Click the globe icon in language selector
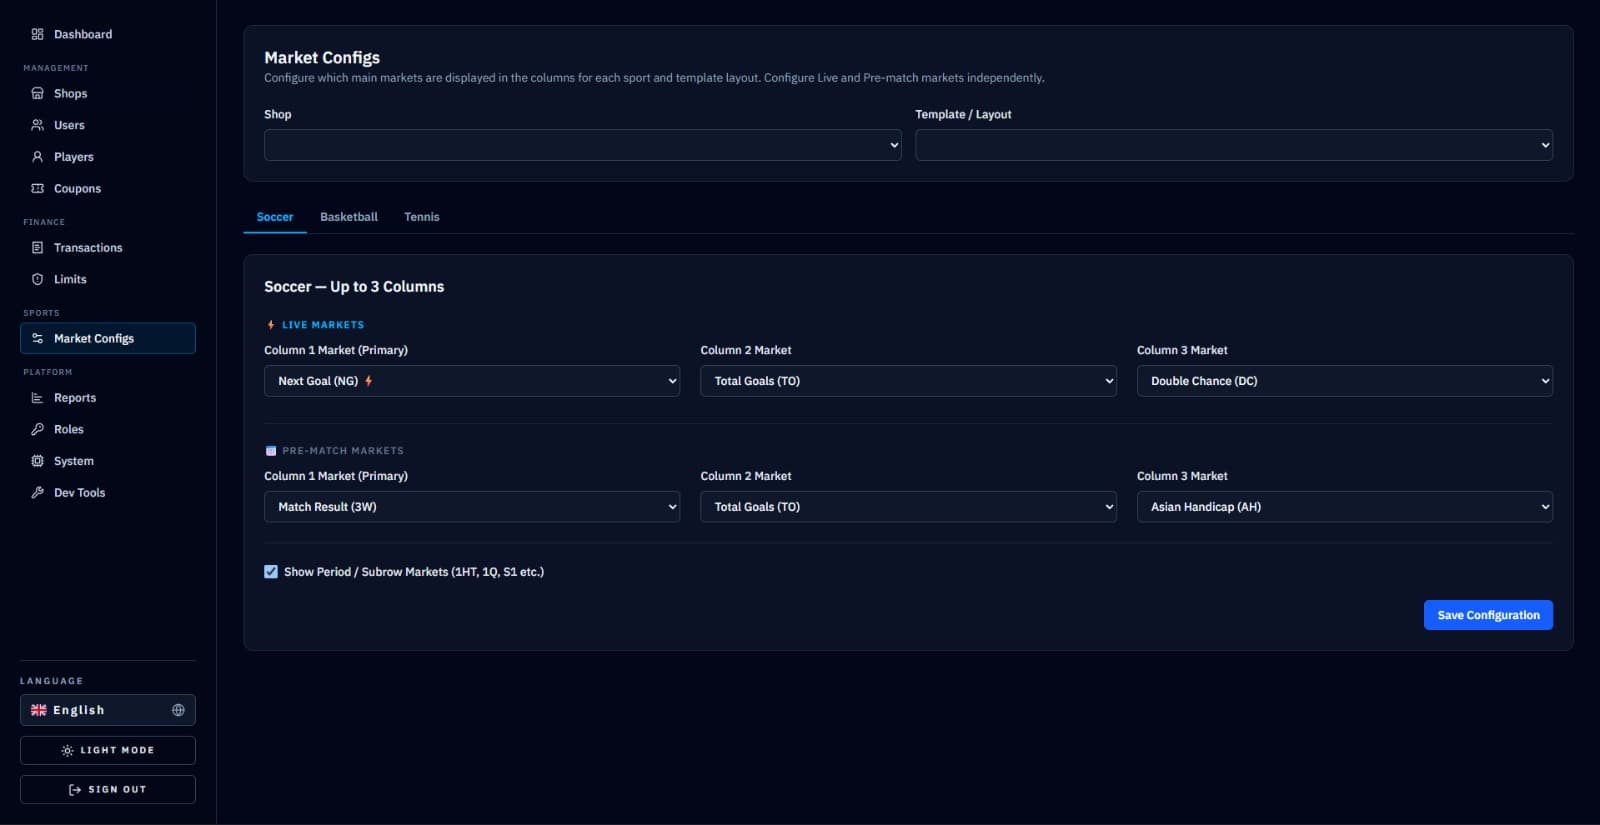This screenshot has height=825, width=1600. pos(178,710)
